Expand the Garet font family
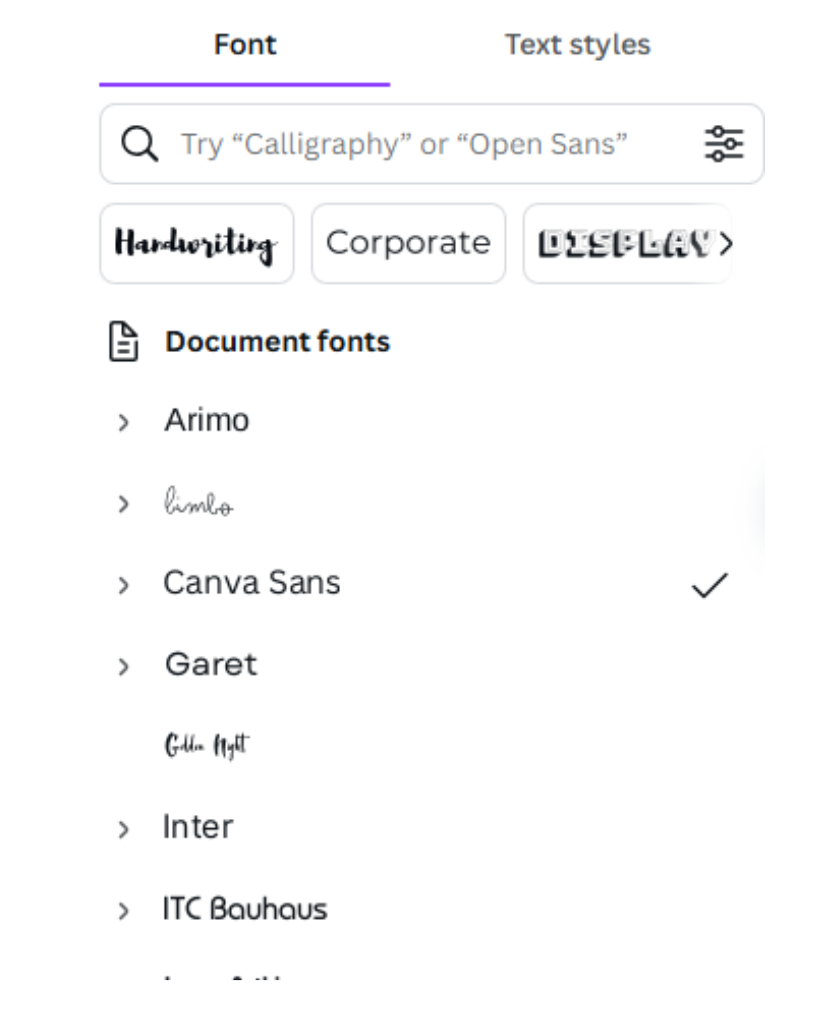Image resolution: width=840 pixels, height=1032 pixels. [x=124, y=667]
